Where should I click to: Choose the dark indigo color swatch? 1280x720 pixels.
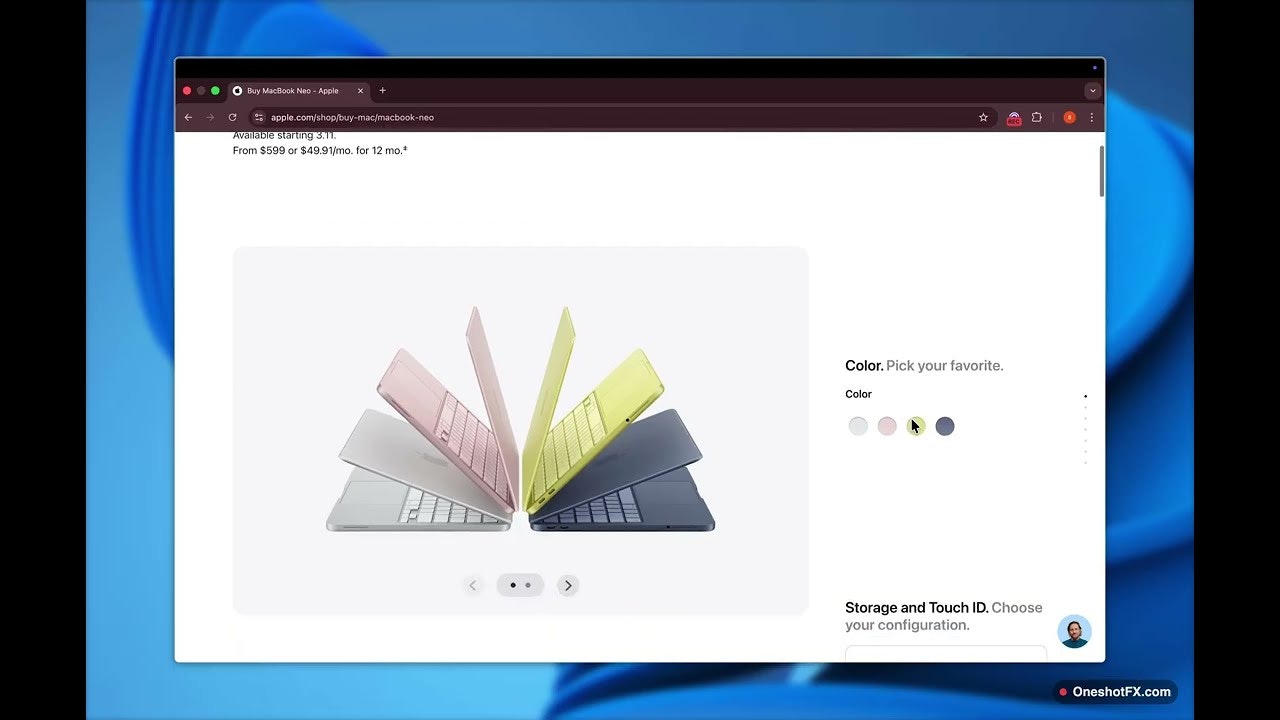[x=945, y=426]
